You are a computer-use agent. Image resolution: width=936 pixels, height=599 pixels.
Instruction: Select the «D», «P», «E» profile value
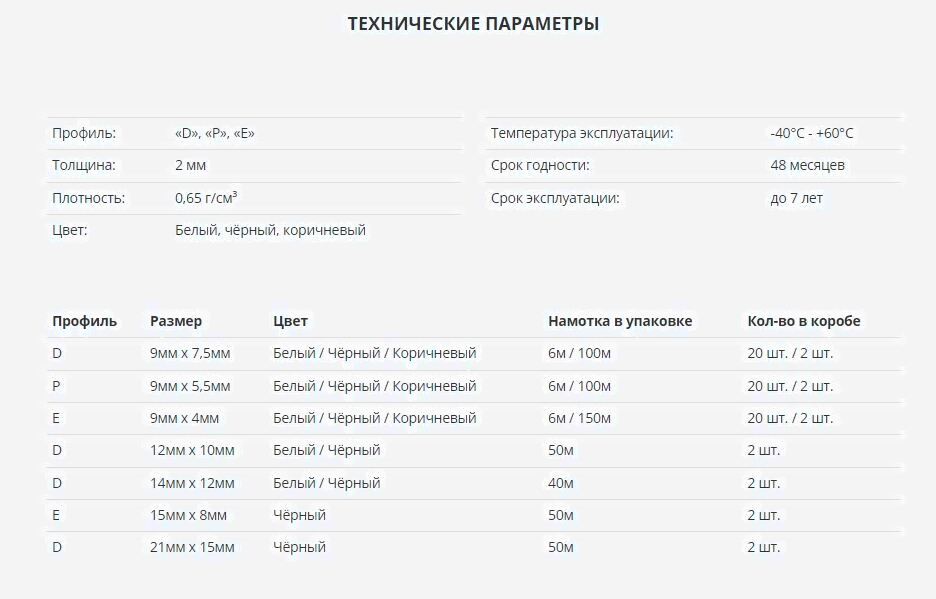point(214,133)
